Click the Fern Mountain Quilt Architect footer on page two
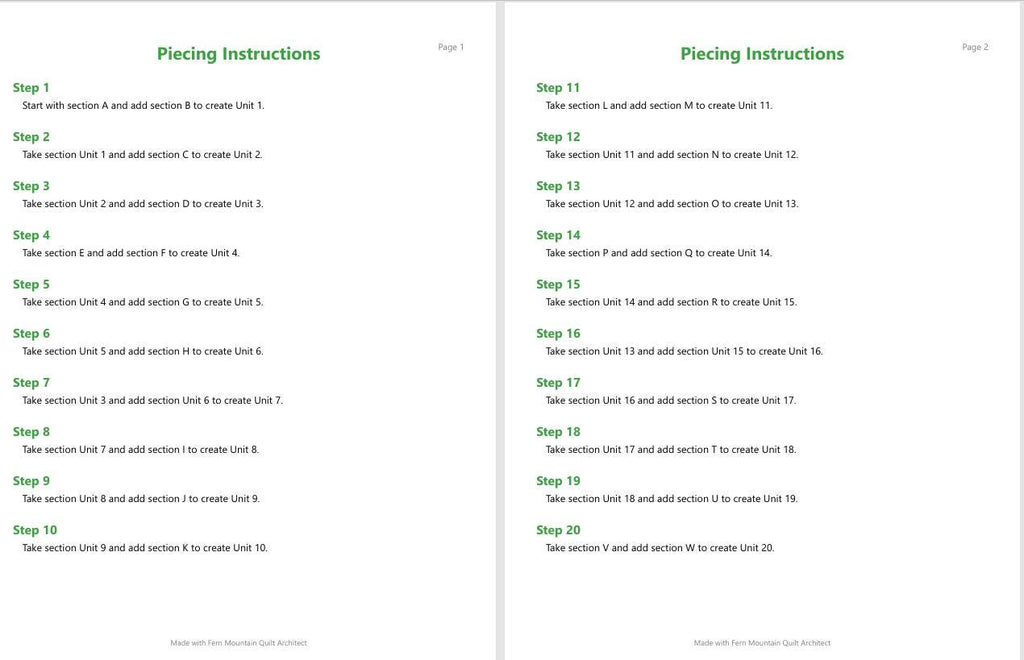The height and width of the screenshot is (660, 1024). tap(762, 643)
